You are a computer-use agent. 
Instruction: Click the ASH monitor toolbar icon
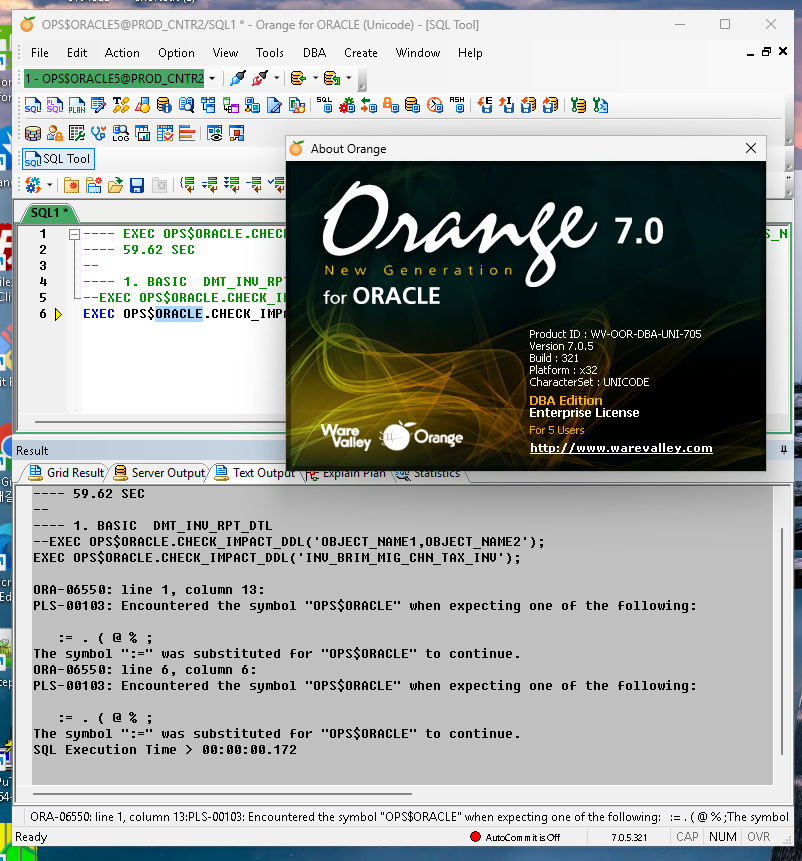[x=457, y=105]
